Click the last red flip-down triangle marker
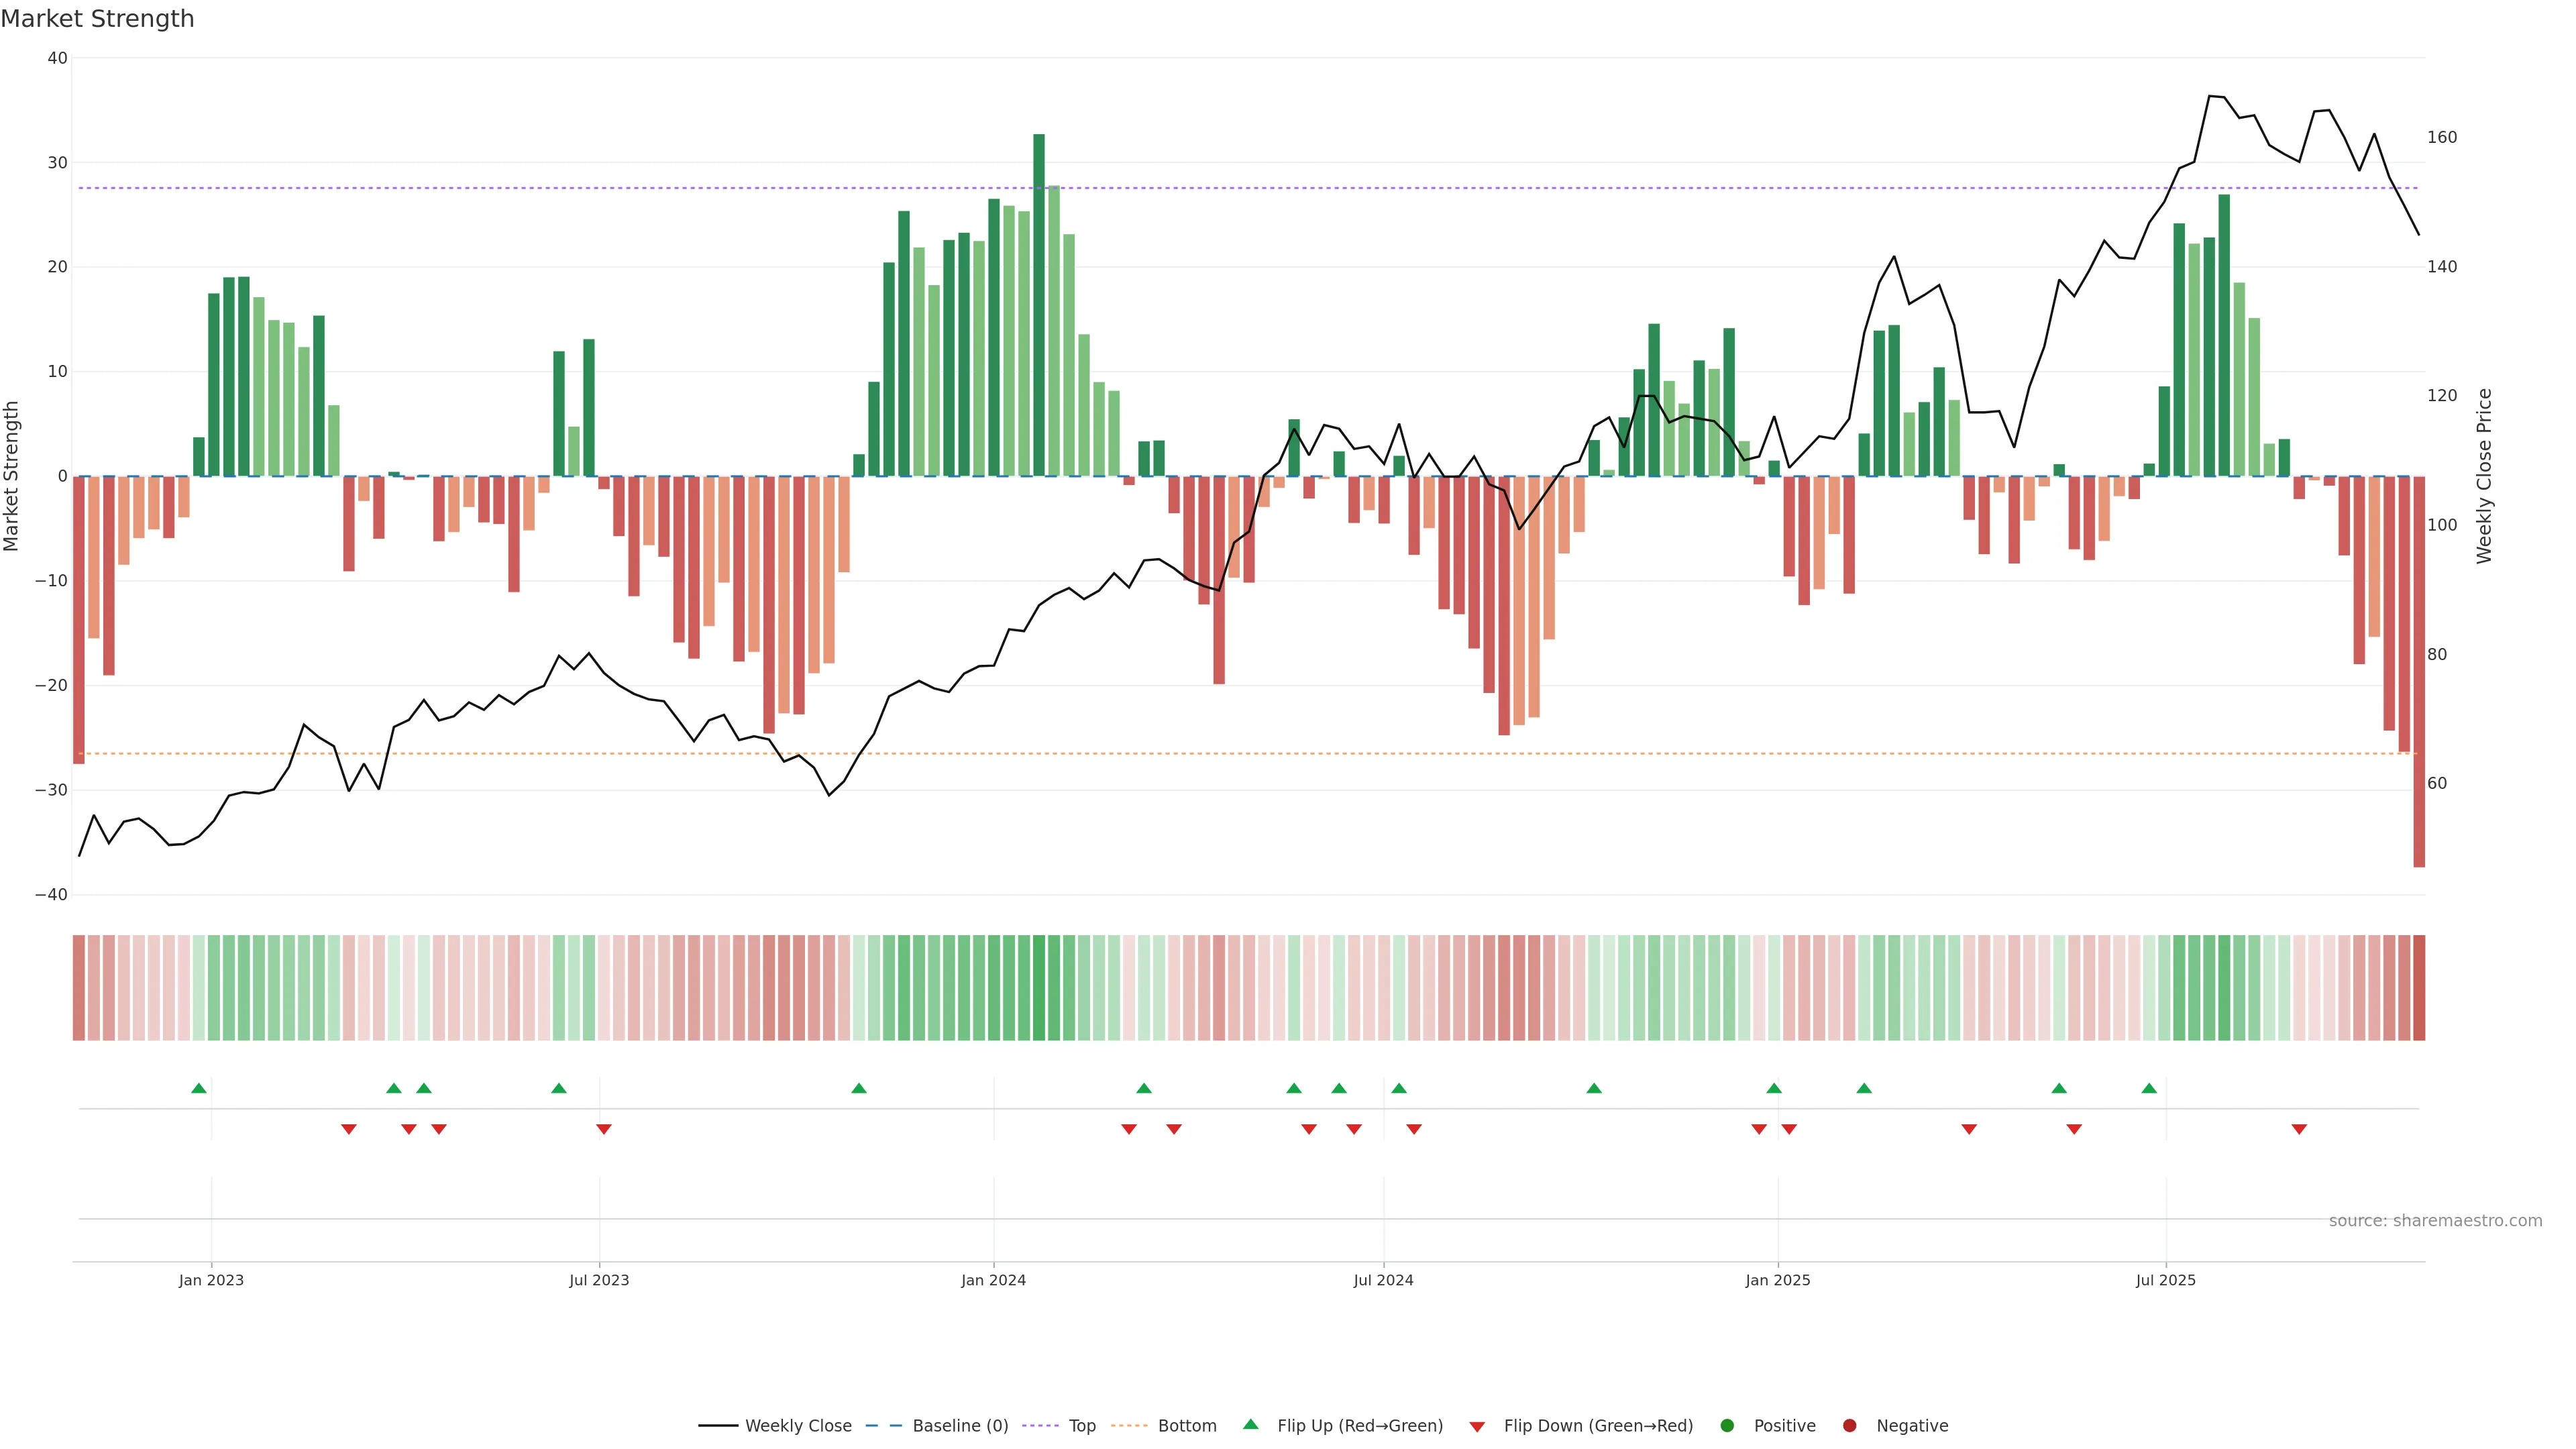This screenshot has height=1449, width=2576. tap(2299, 1129)
